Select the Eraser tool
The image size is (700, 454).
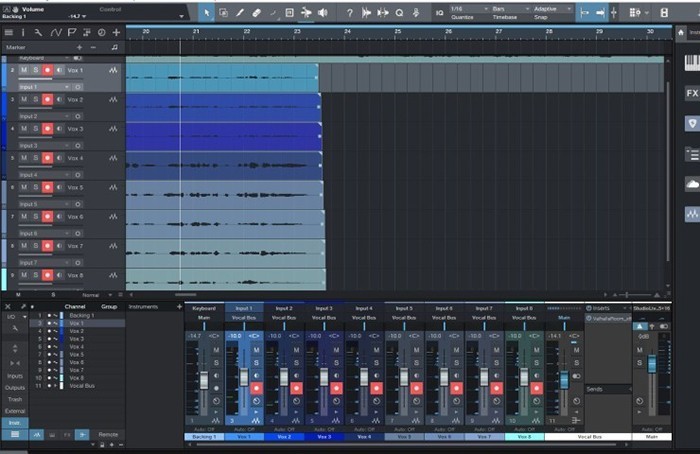point(256,13)
